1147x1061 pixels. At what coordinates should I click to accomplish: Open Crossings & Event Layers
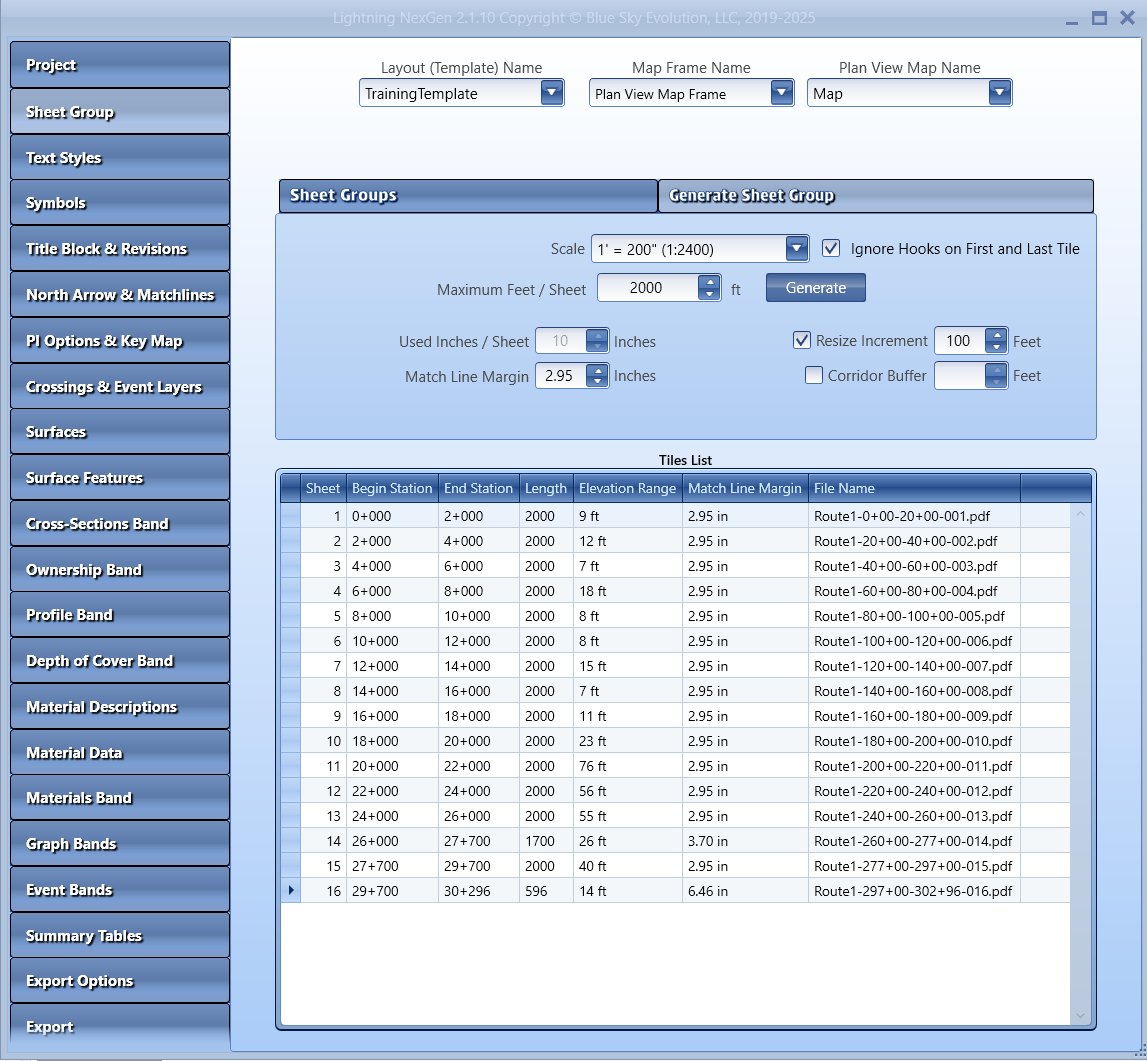coord(120,387)
